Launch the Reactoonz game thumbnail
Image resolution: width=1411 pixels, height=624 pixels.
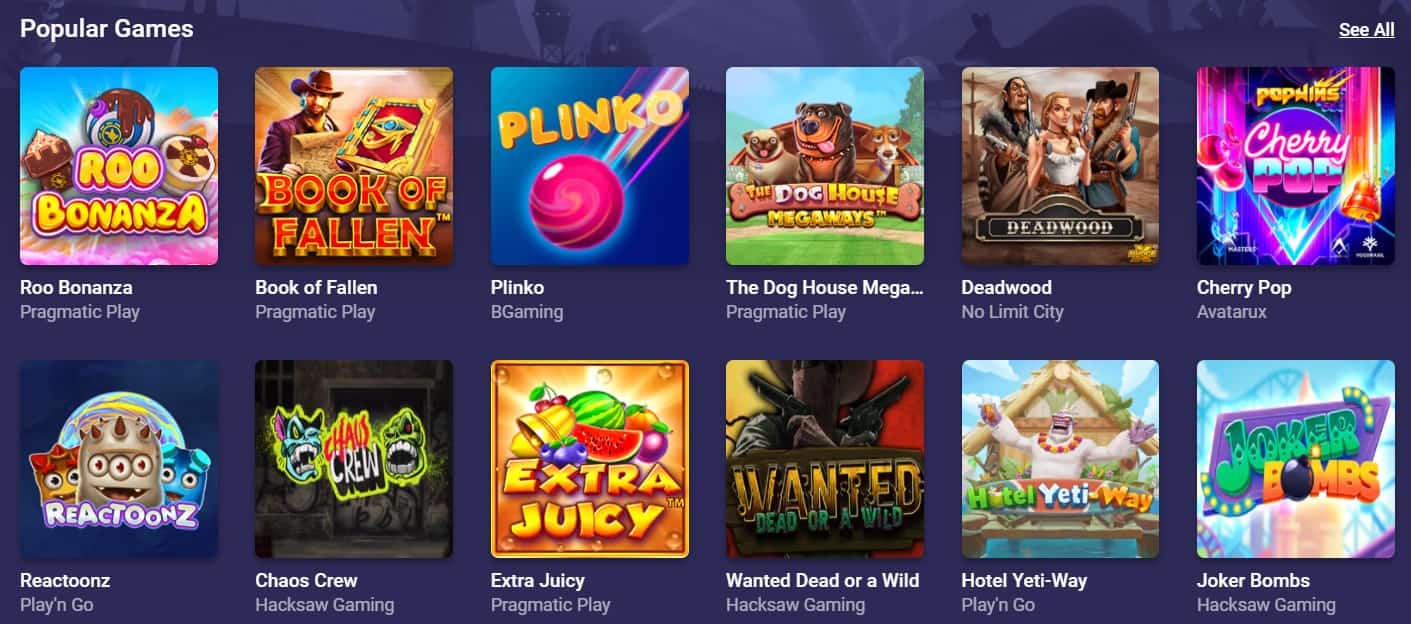click(119, 459)
